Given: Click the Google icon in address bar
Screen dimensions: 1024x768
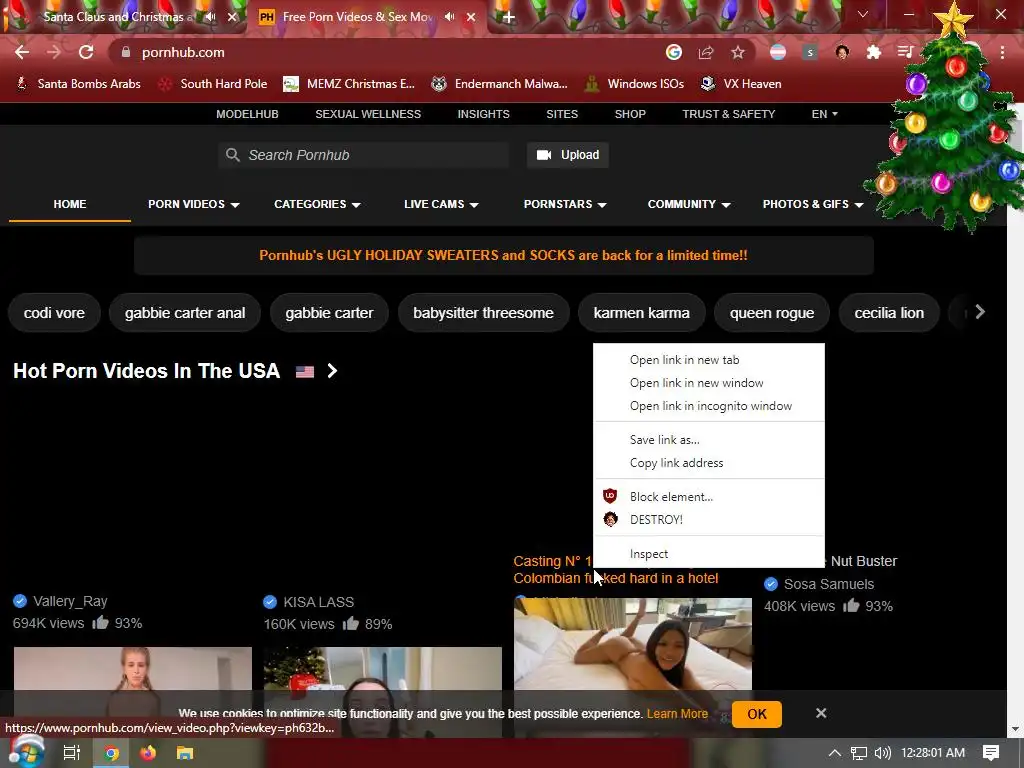Looking at the screenshot, I should pos(674,52).
